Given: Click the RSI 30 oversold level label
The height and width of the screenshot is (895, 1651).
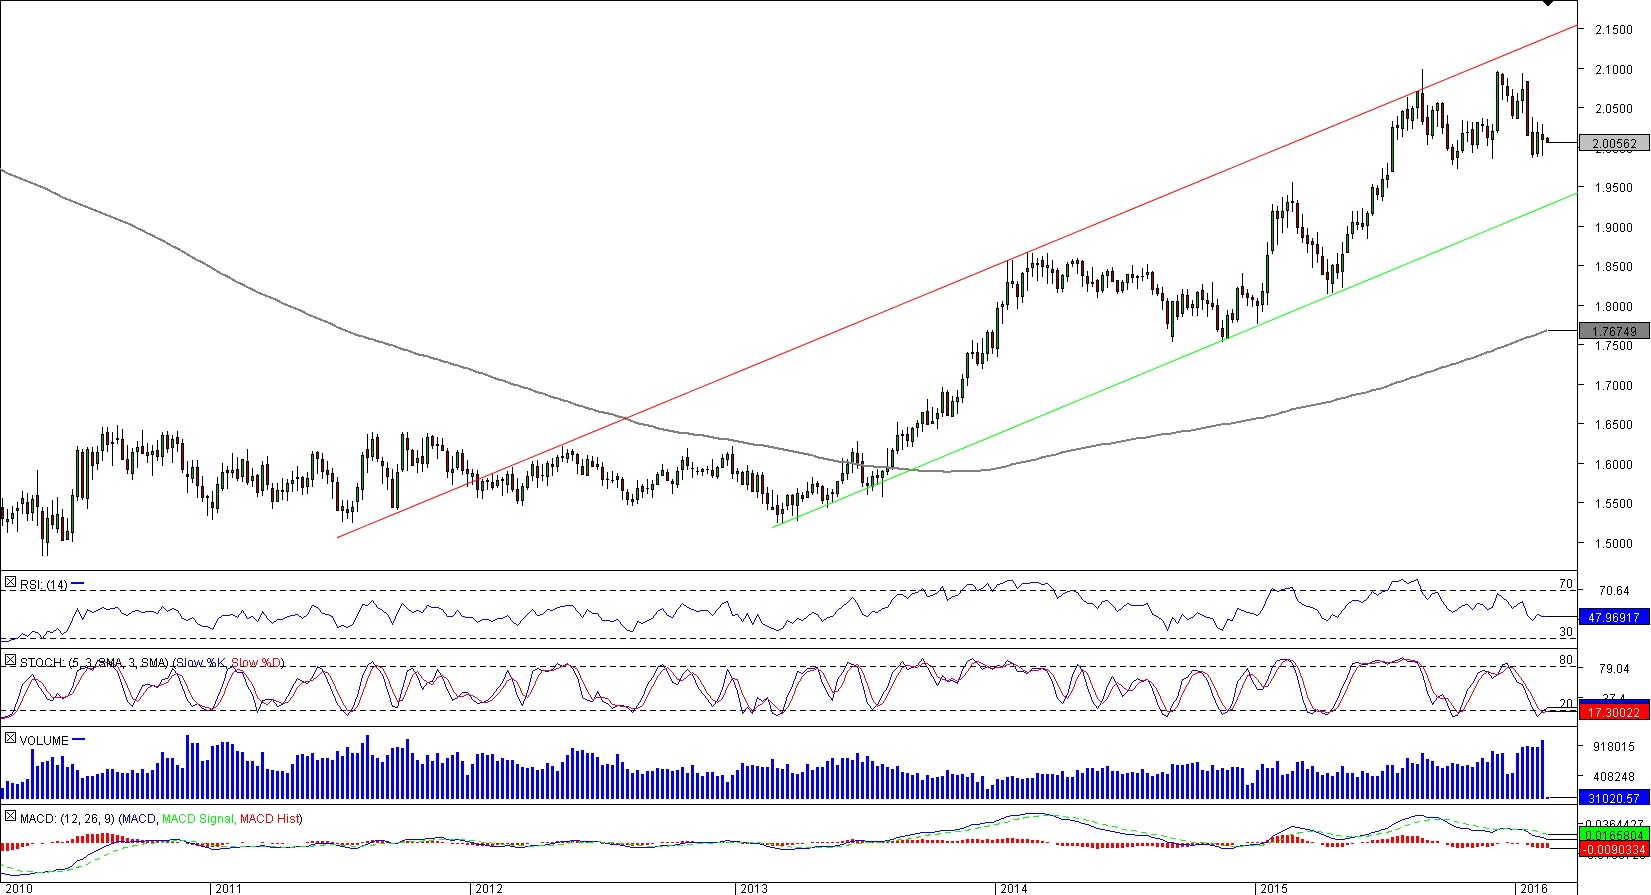Looking at the screenshot, I should point(1567,632).
